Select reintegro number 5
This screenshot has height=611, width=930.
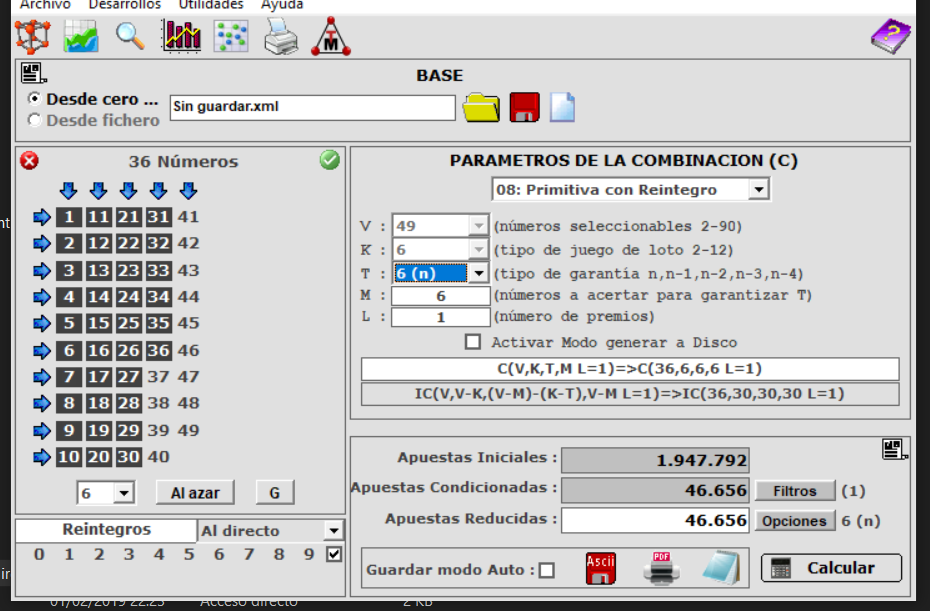189,555
